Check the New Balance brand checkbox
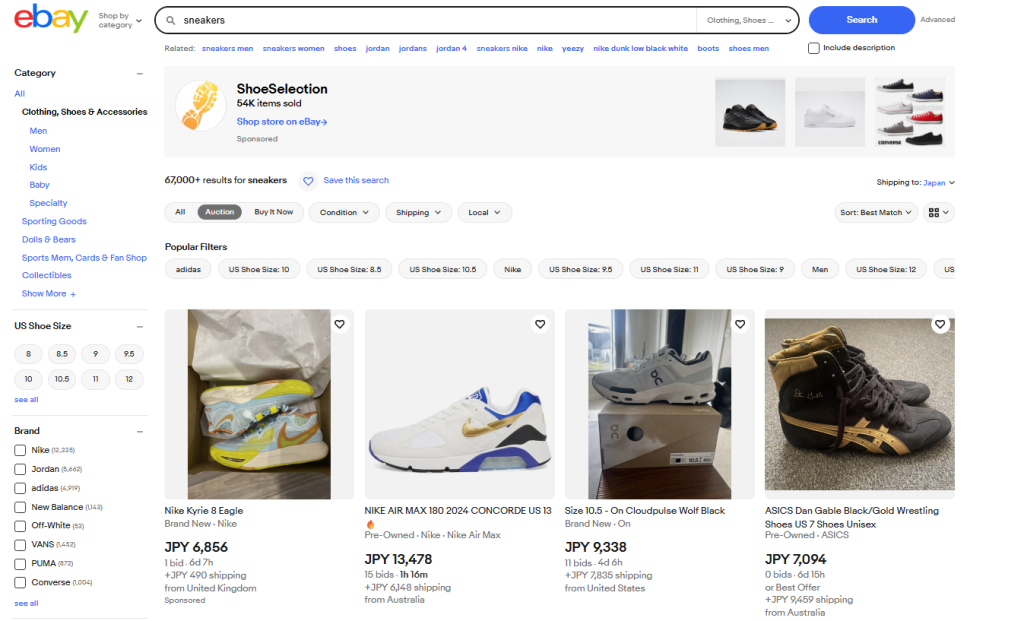The width and height of the screenshot is (1024, 621). click(20, 507)
